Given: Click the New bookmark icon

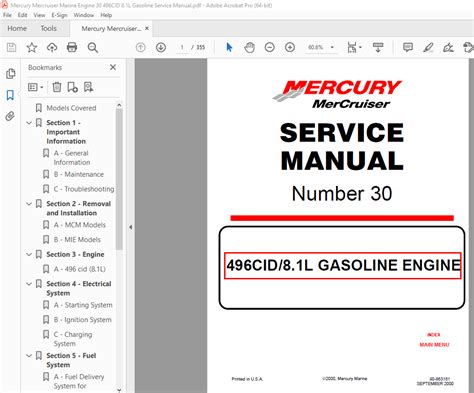Looking at the screenshot, I should click(72, 87).
